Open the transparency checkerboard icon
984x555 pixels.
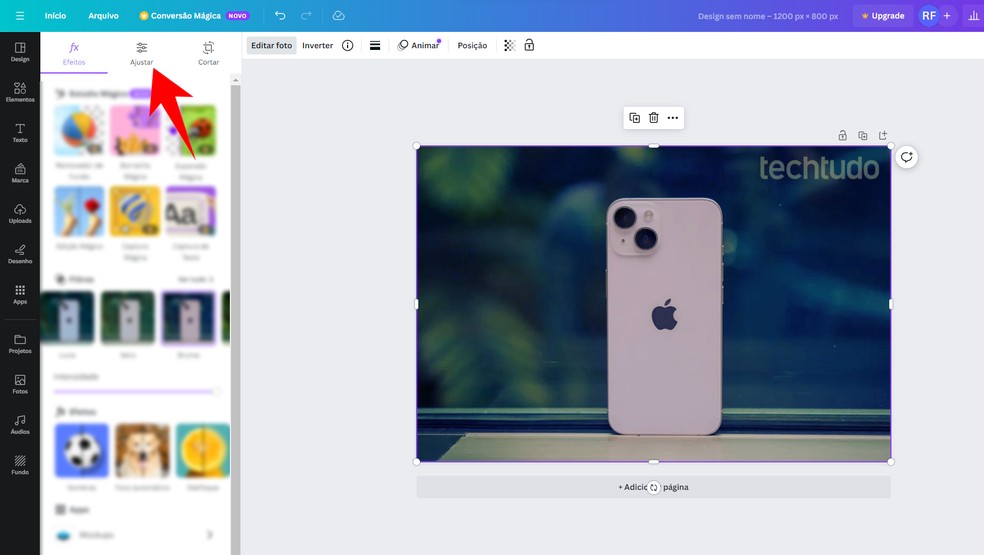coord(509,45)
